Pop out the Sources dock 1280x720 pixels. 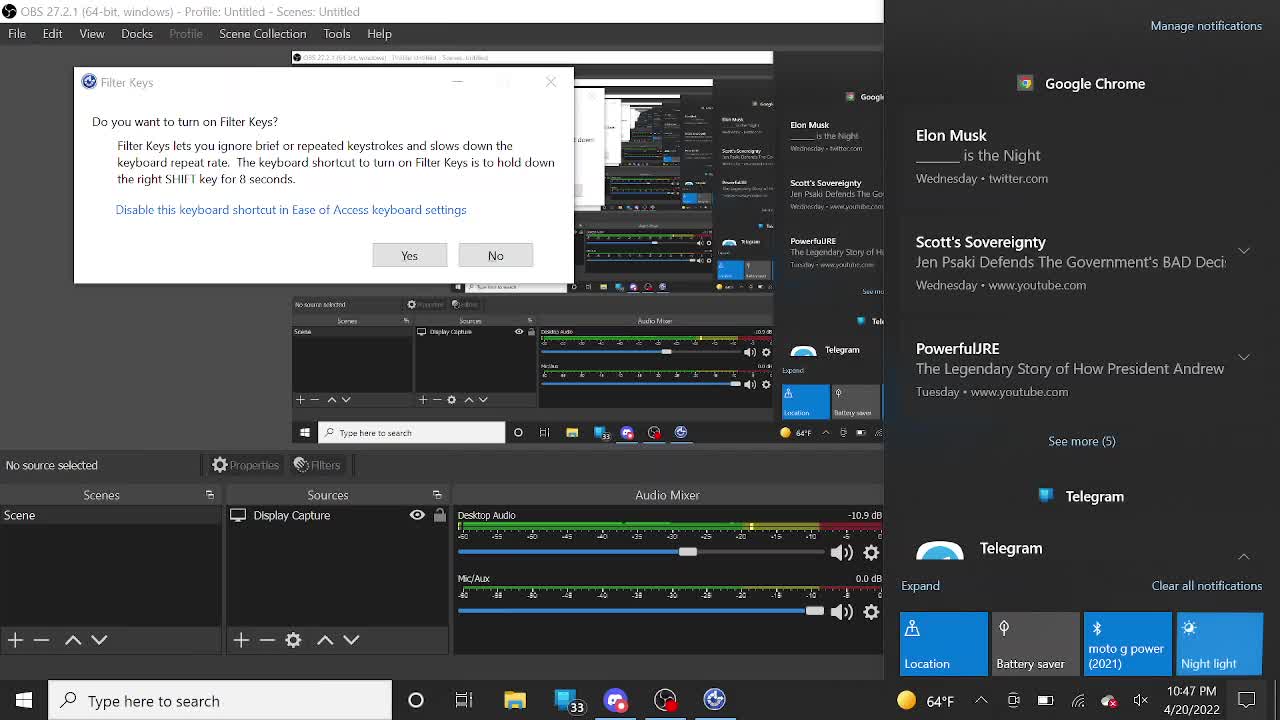tap(437, 495)
